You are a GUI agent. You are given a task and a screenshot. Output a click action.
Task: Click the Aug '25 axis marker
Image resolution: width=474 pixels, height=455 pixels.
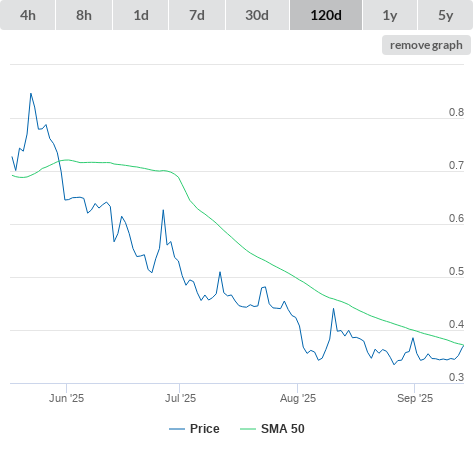coord(298,398)
